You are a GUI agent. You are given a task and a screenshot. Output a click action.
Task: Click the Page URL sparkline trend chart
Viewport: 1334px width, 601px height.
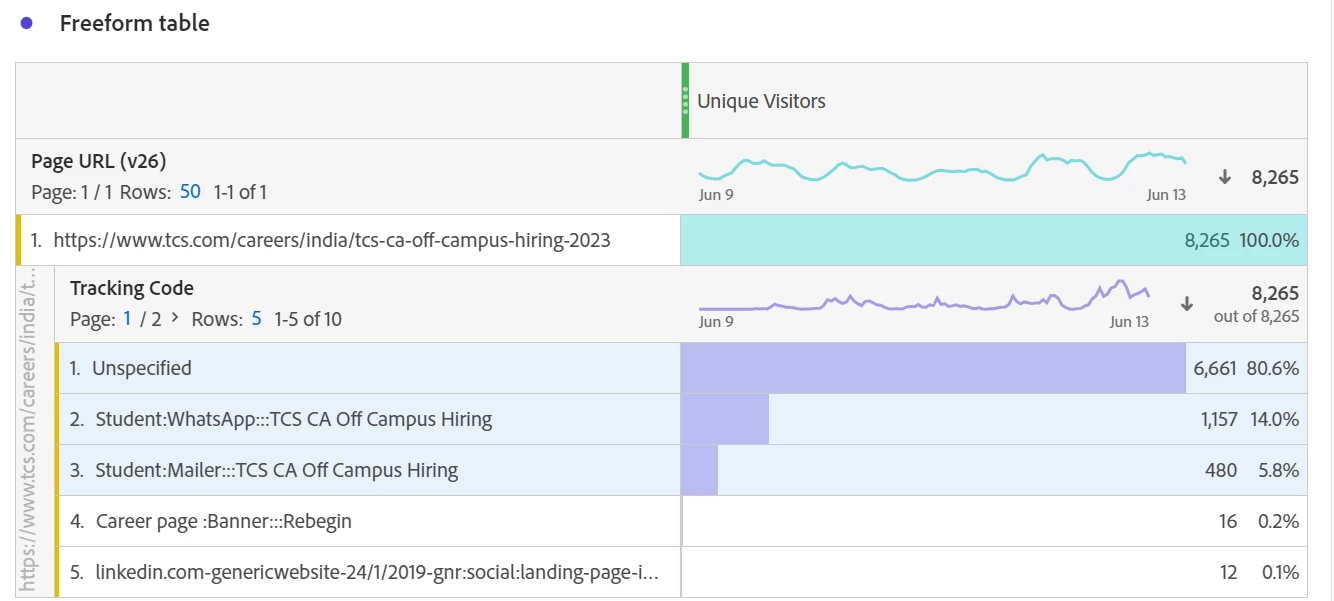942,167
